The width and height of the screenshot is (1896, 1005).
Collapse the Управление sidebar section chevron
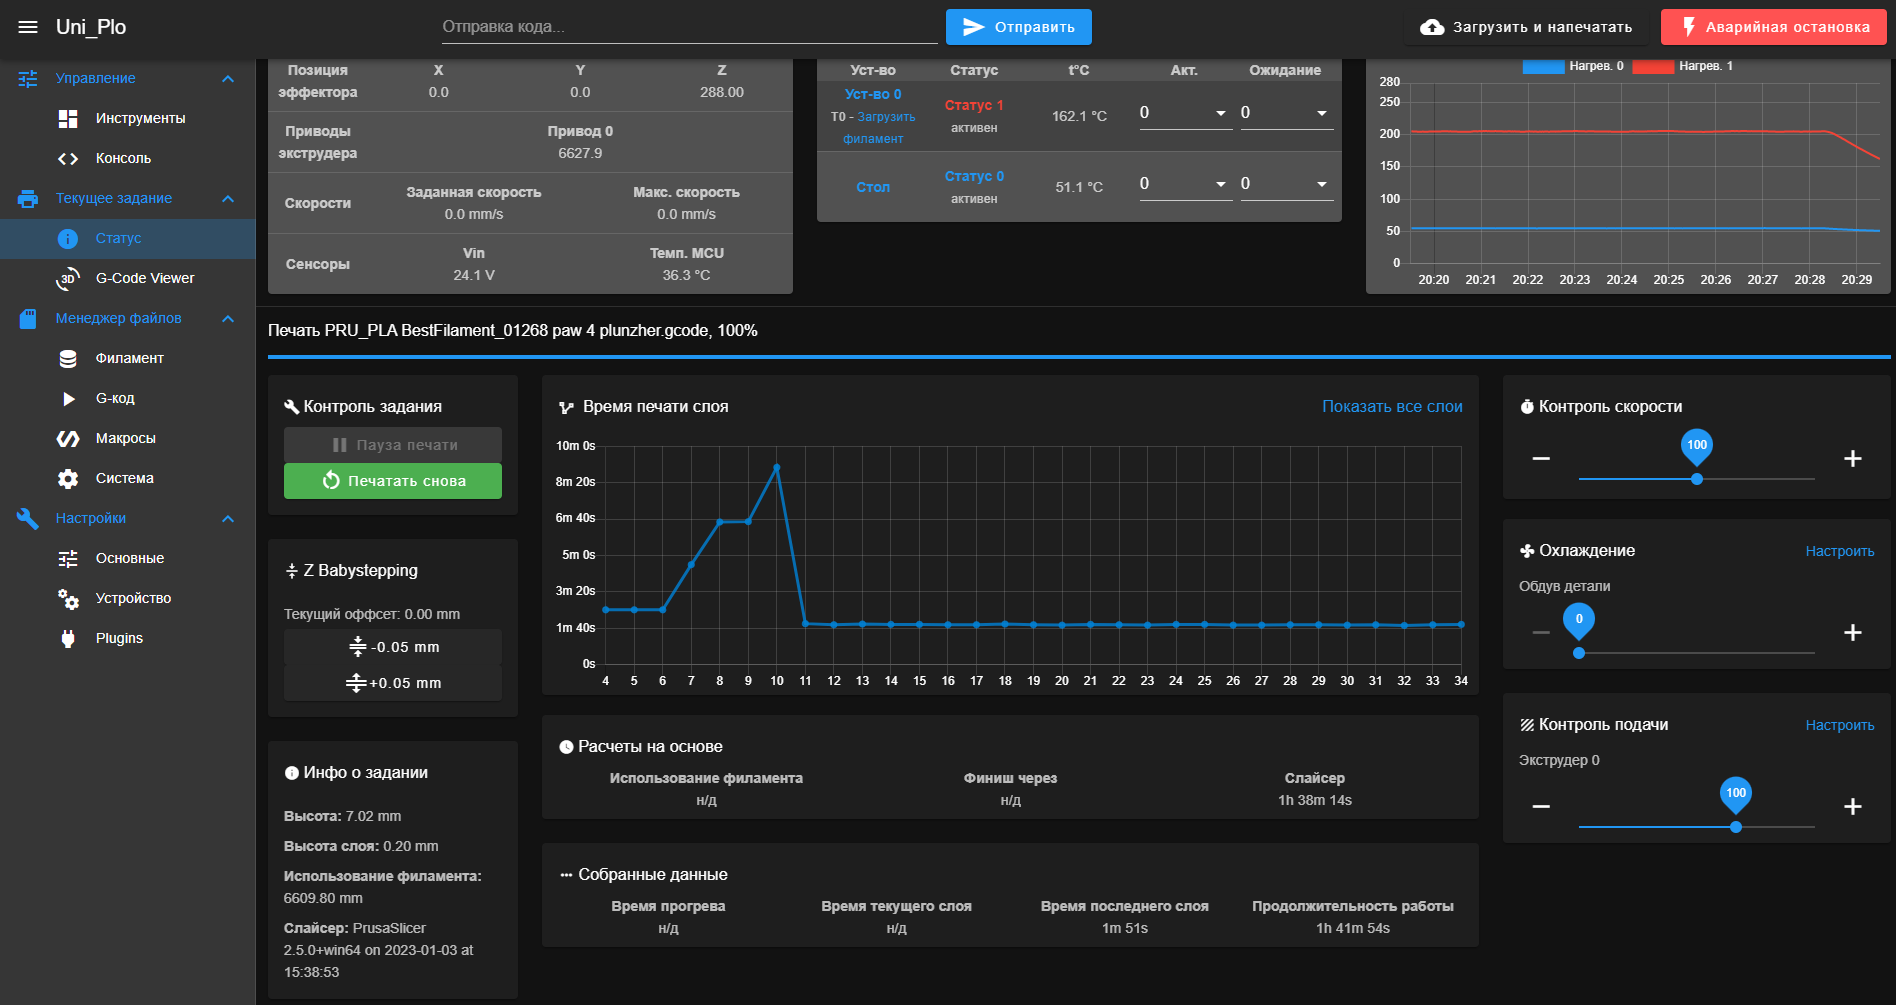(x=228, y=78)
